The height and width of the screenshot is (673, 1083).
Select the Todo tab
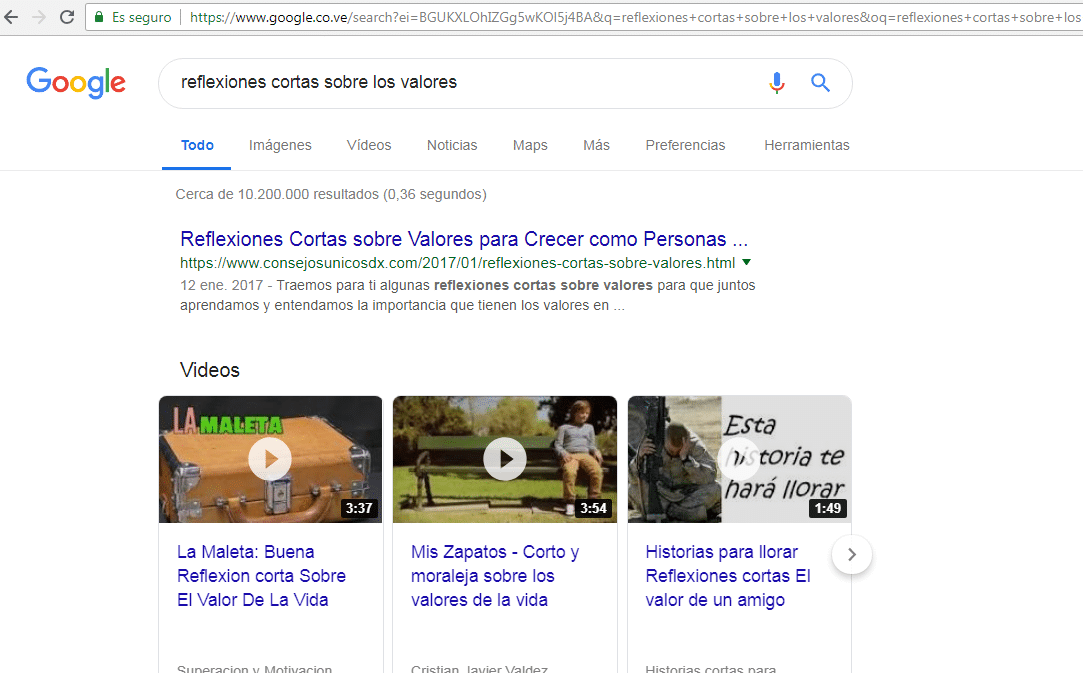pos(197,145)
